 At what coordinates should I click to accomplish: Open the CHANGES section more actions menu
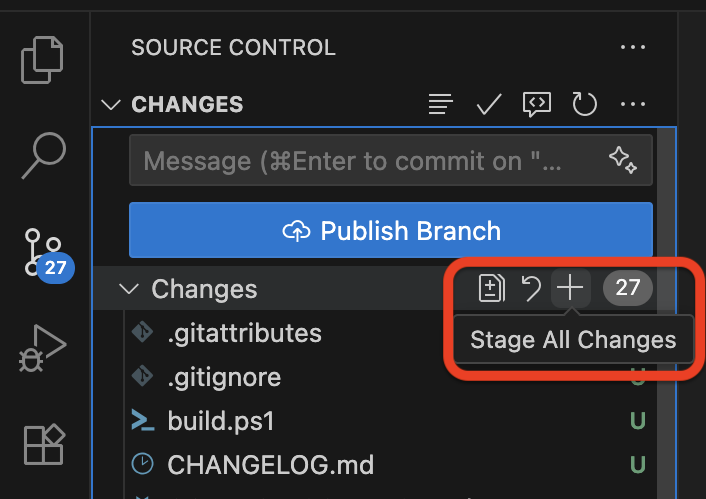pos(632,104)
